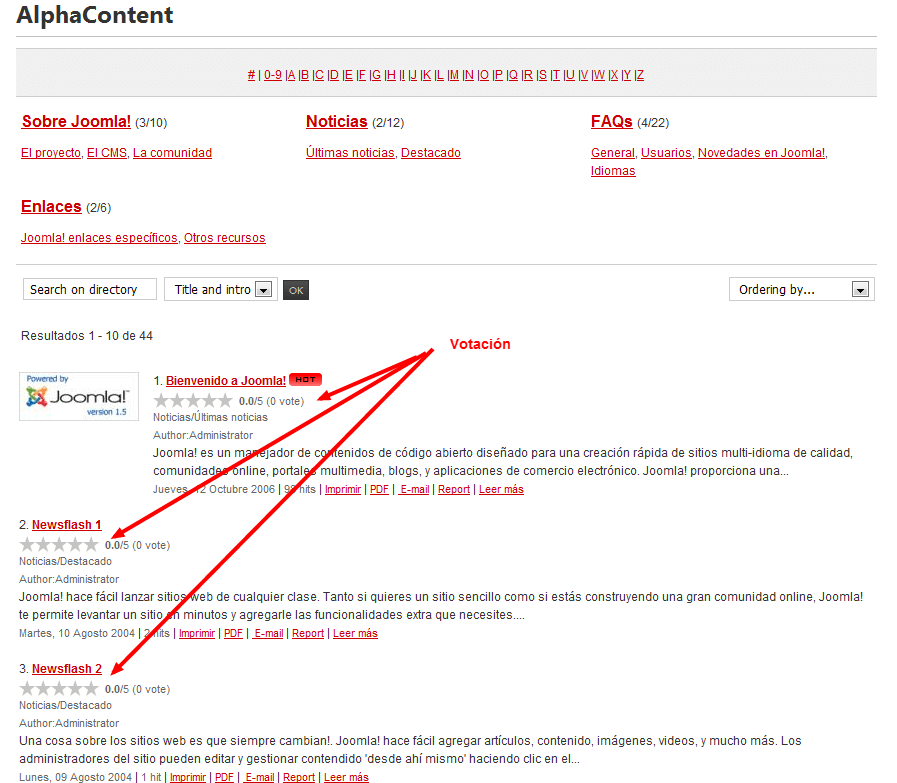Click Leer más for Bienvenido a Joomla!
Image resolution: width=897 pixels, height=783 pixels.
(501, 489)
